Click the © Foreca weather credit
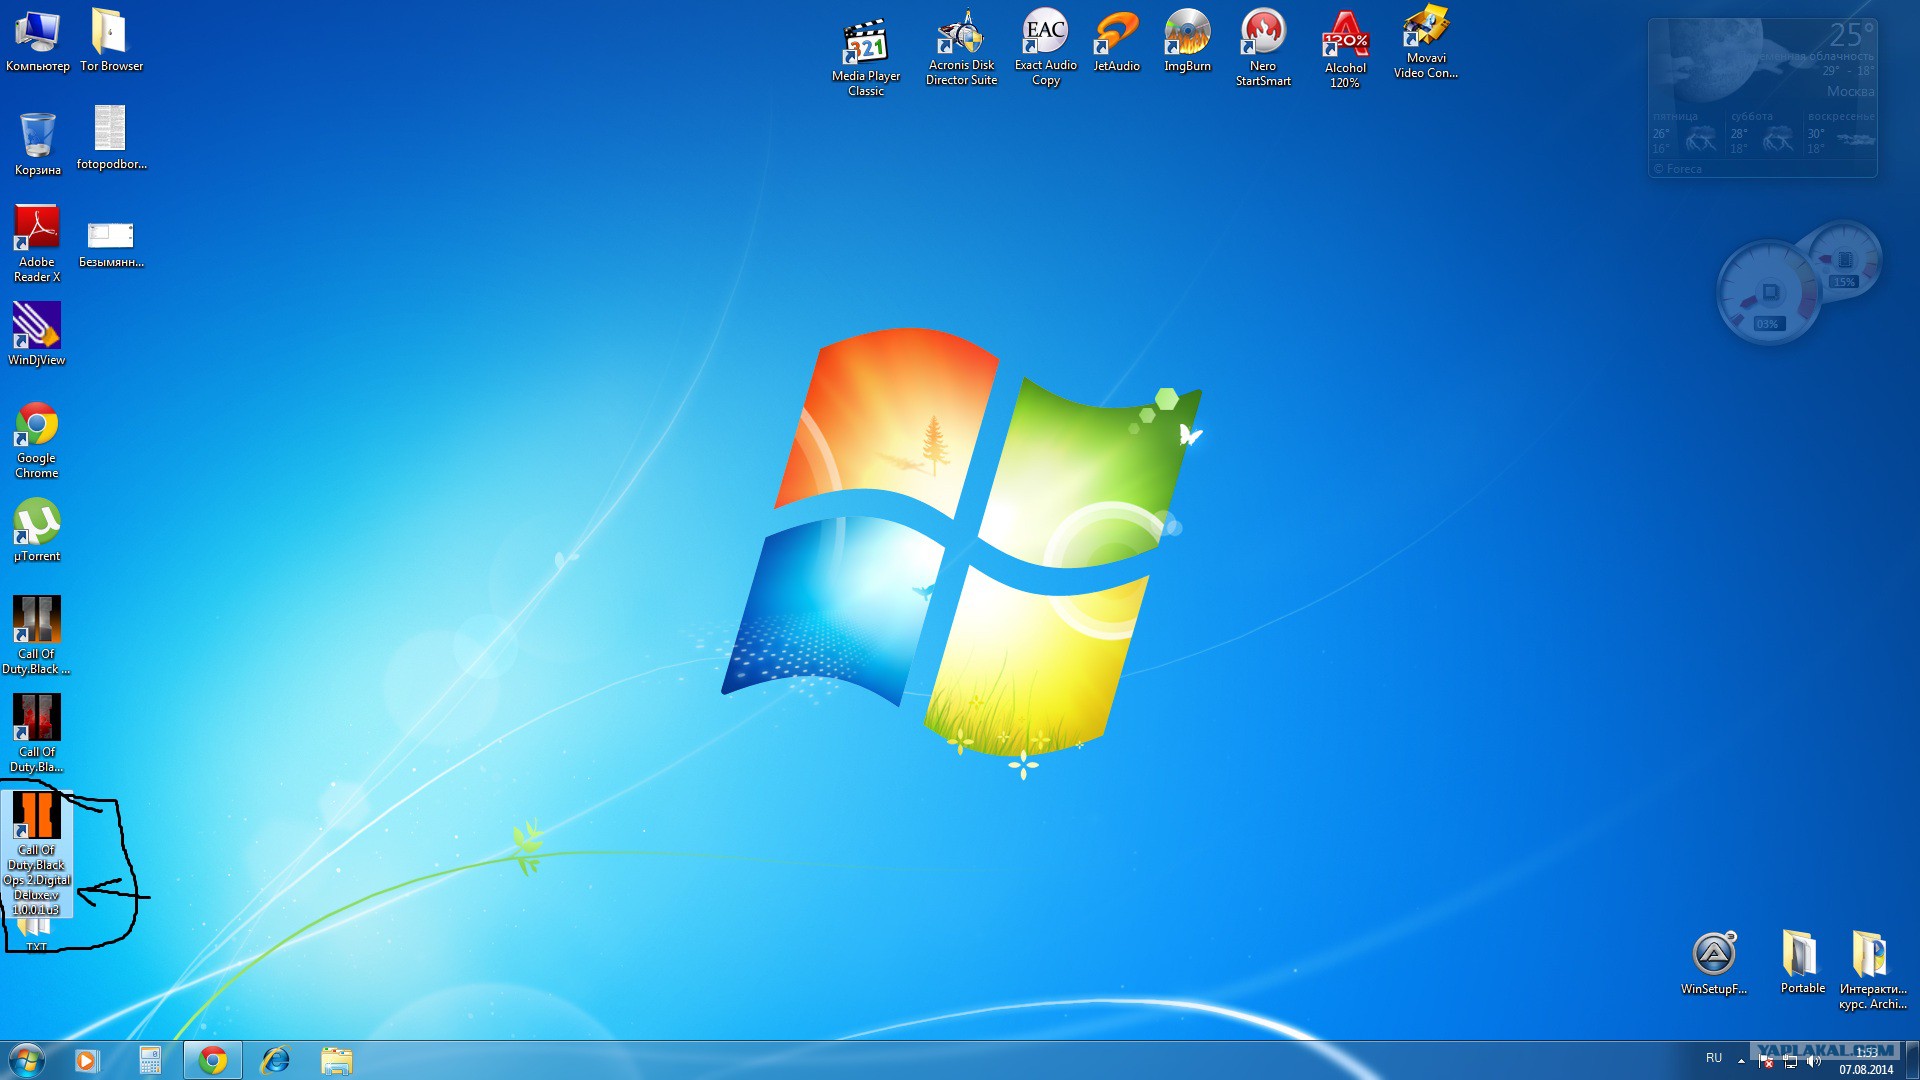1920x1080 pixels. pyautogui.click(x=1678, y=169)
